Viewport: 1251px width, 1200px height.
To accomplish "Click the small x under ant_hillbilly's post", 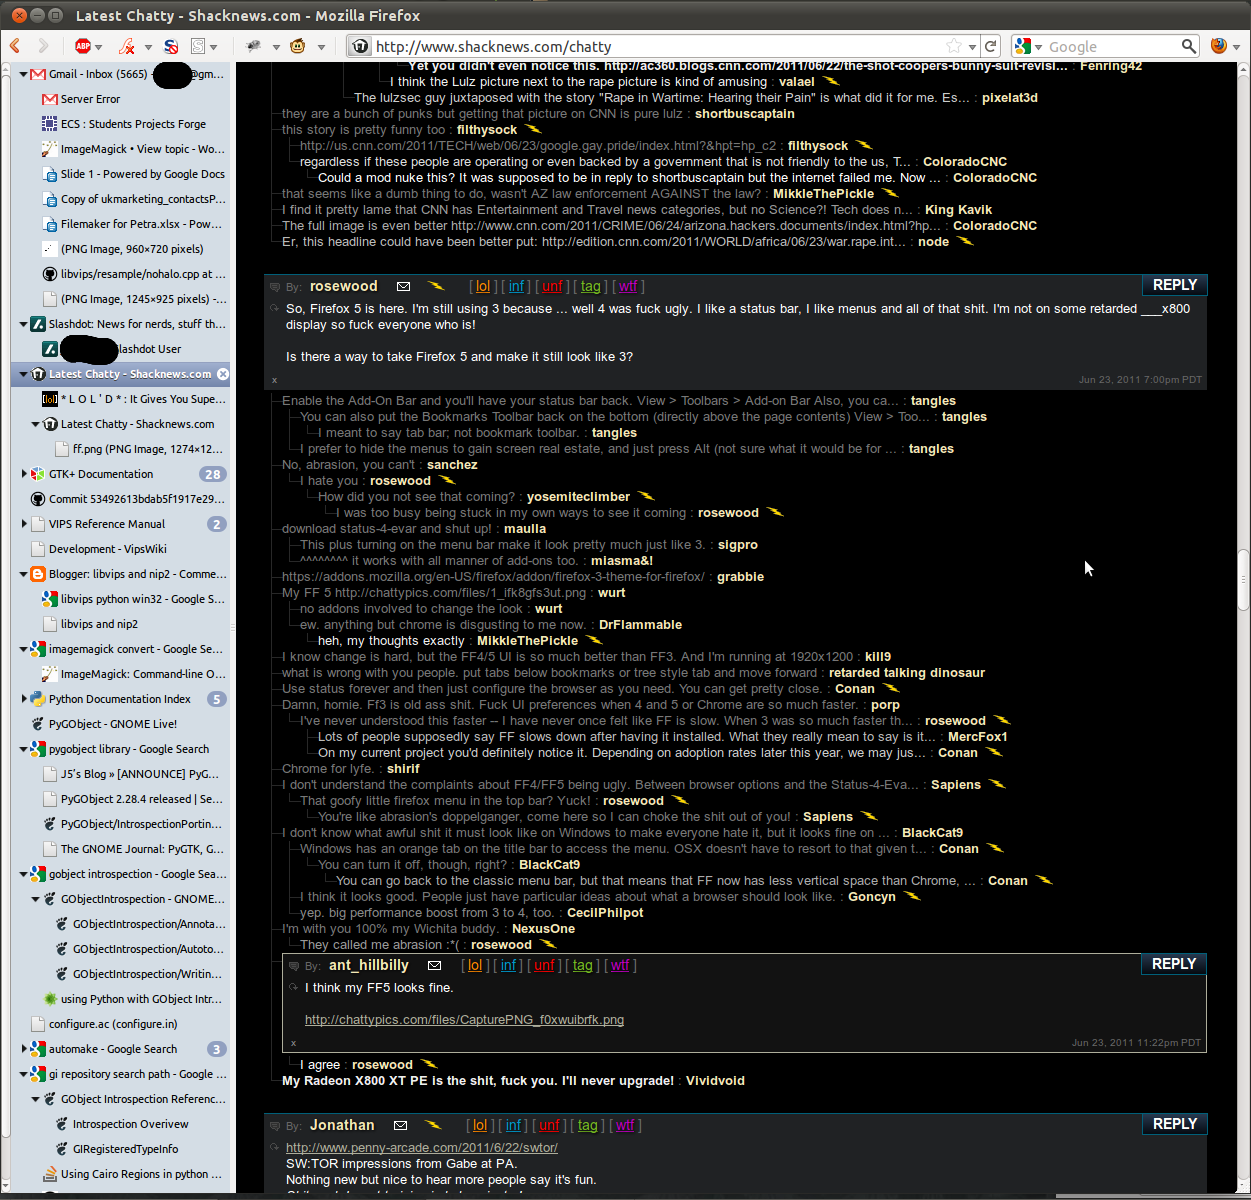I will 293,1043.
